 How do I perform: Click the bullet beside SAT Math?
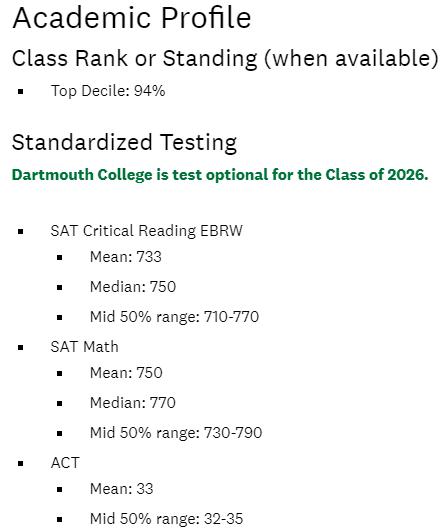21,347
